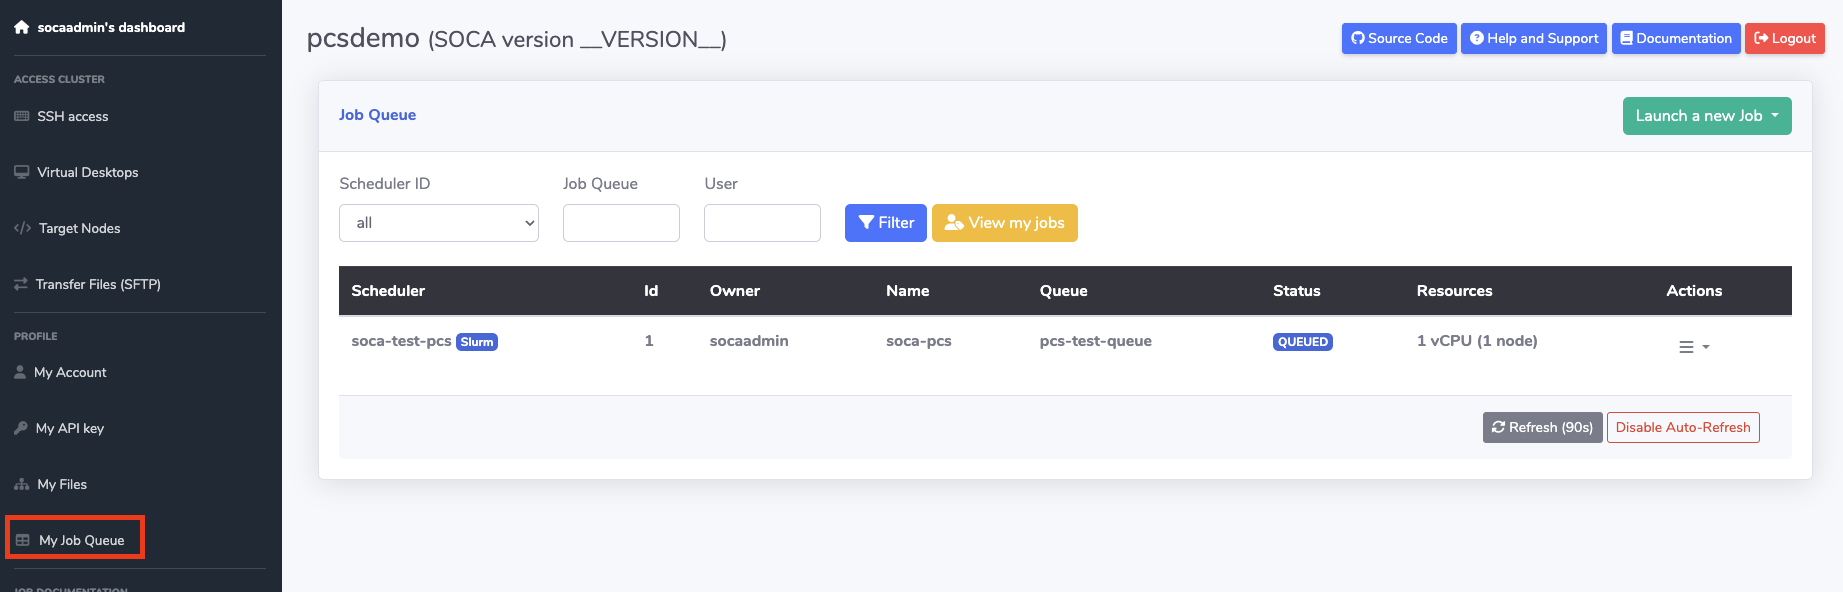The width and height of the screenshot is (1843, 592).
Task: Click the Transfer Files (SFTP) arrows icon
Action: tap(21, 284)
